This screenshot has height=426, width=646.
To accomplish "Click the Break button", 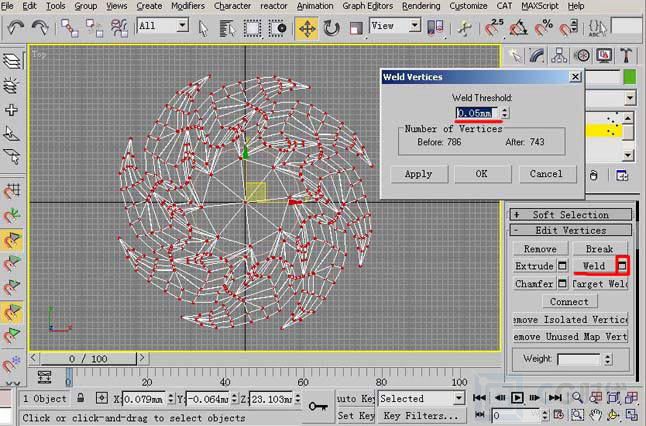I will [599, 249].
